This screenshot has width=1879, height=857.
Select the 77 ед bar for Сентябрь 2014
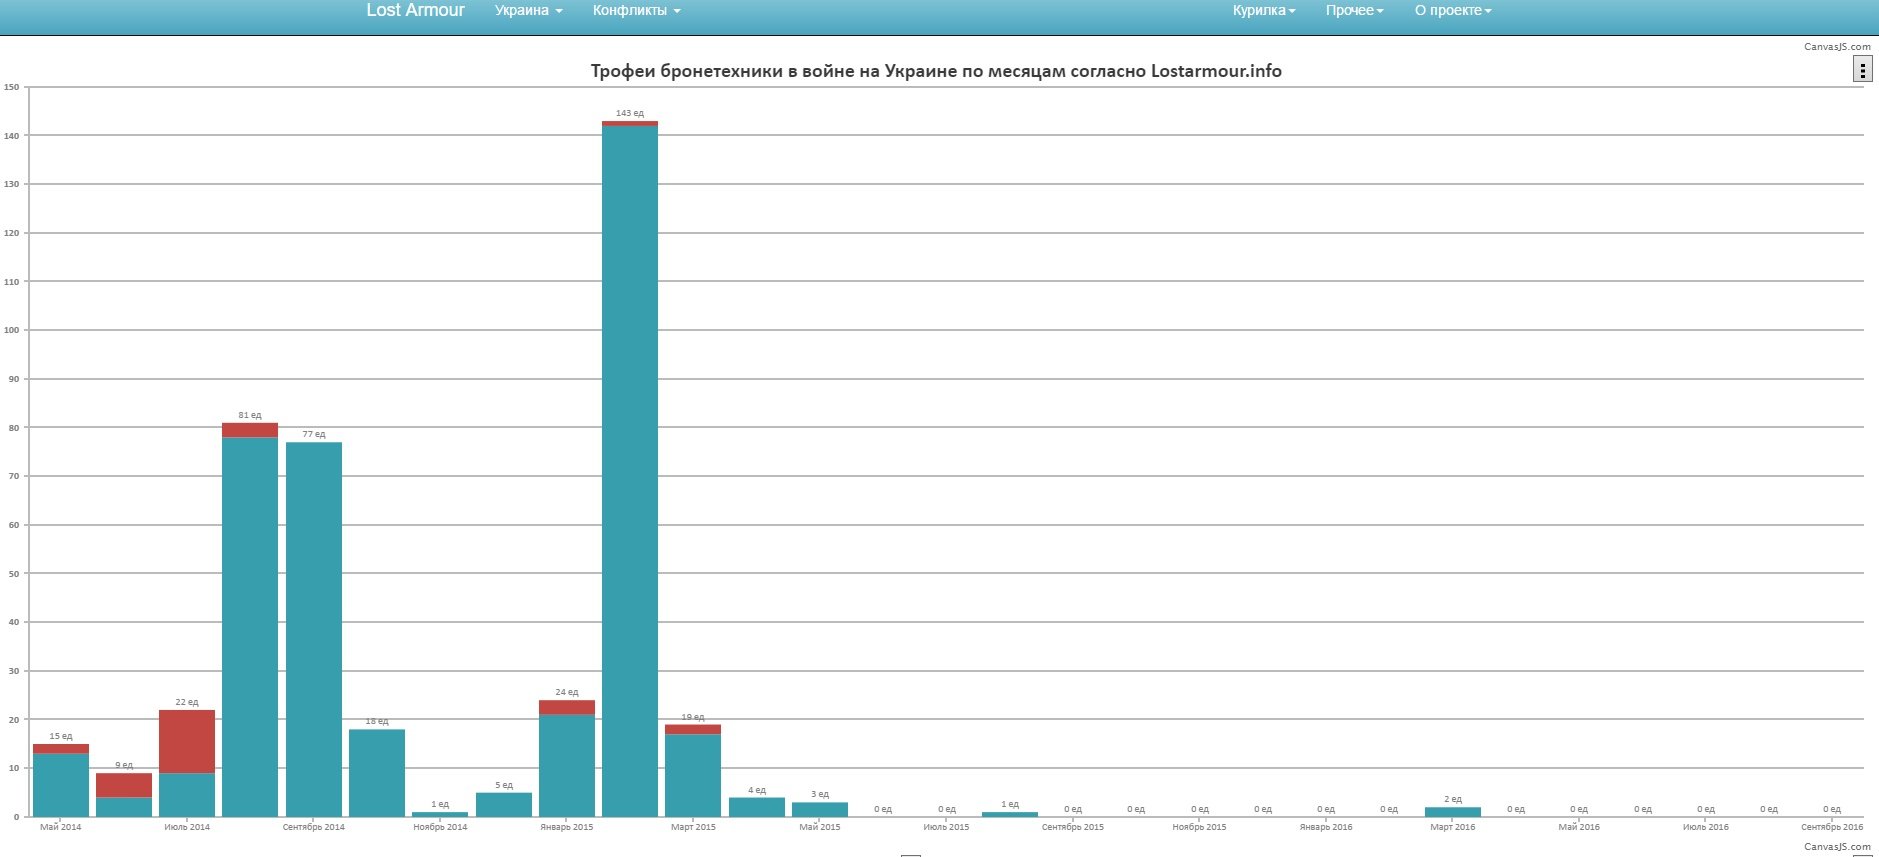coord(314,629)
